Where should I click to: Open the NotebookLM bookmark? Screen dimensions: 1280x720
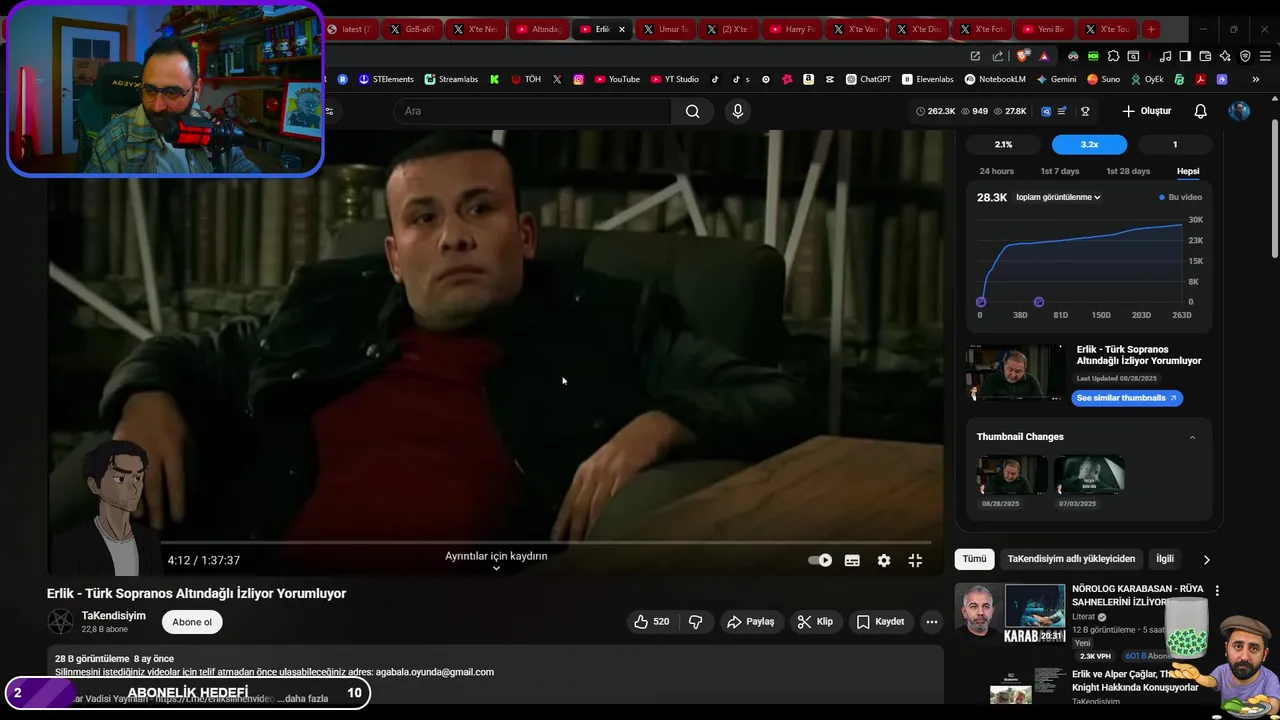995,79
